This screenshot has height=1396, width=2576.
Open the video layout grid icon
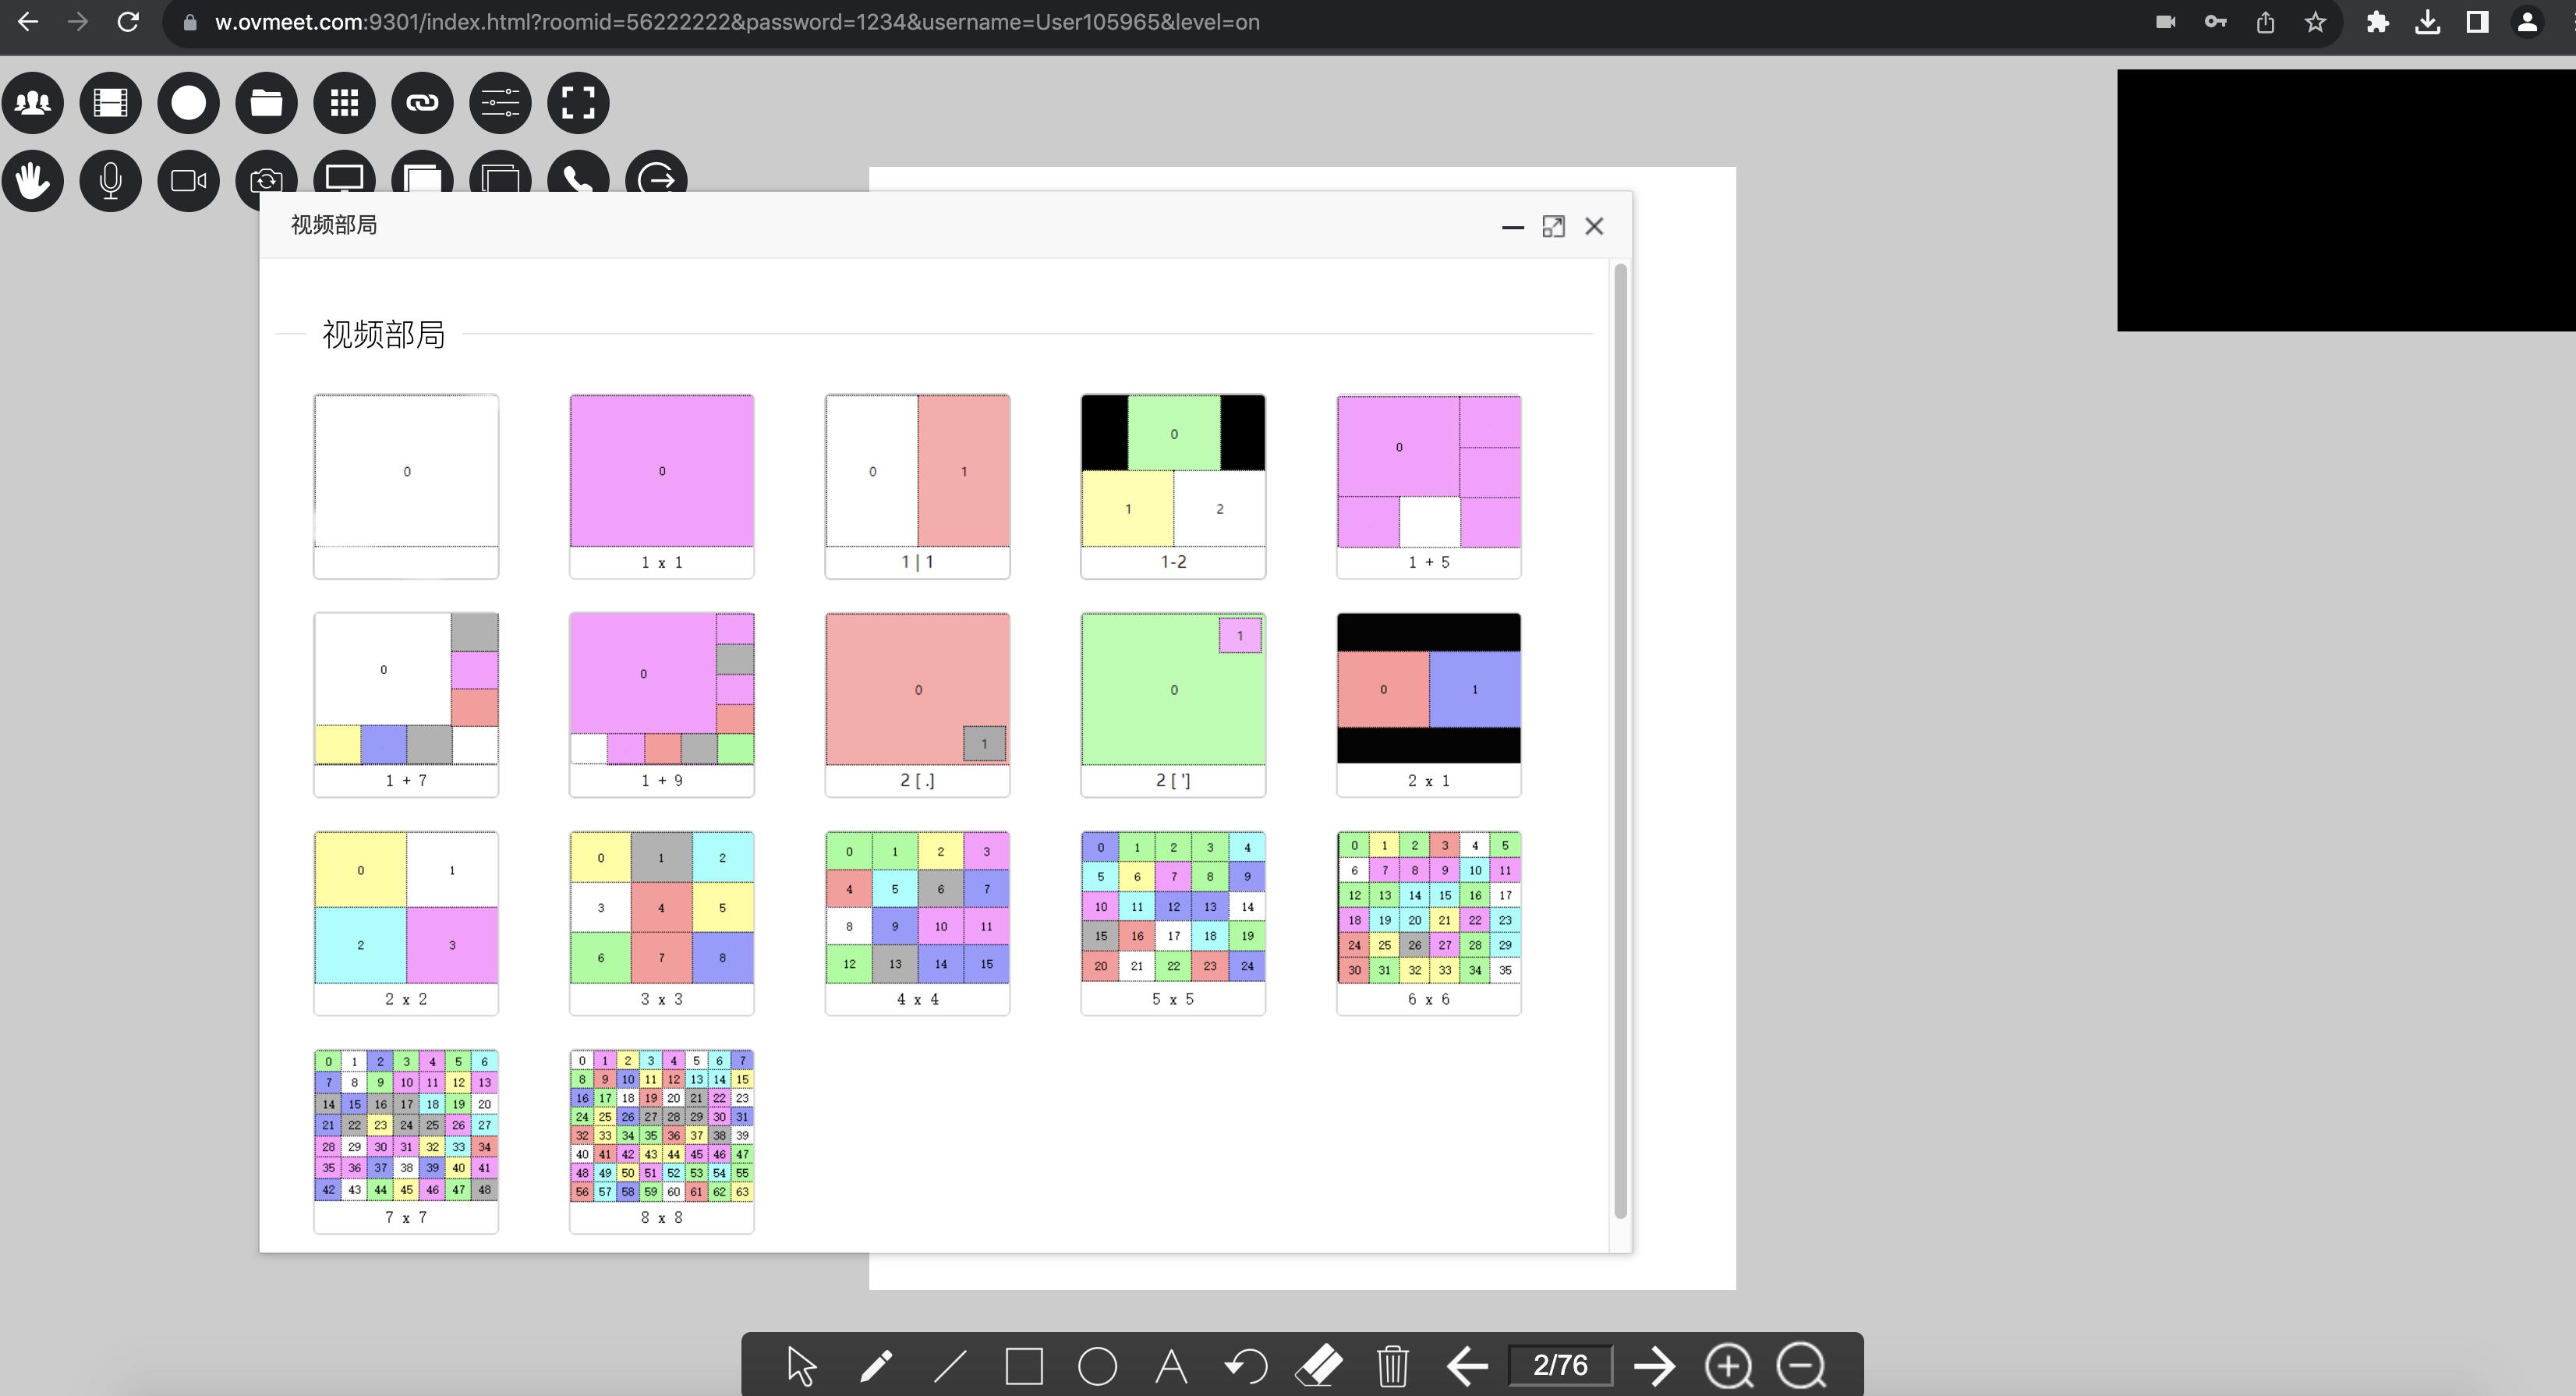[x=344, y=103]
